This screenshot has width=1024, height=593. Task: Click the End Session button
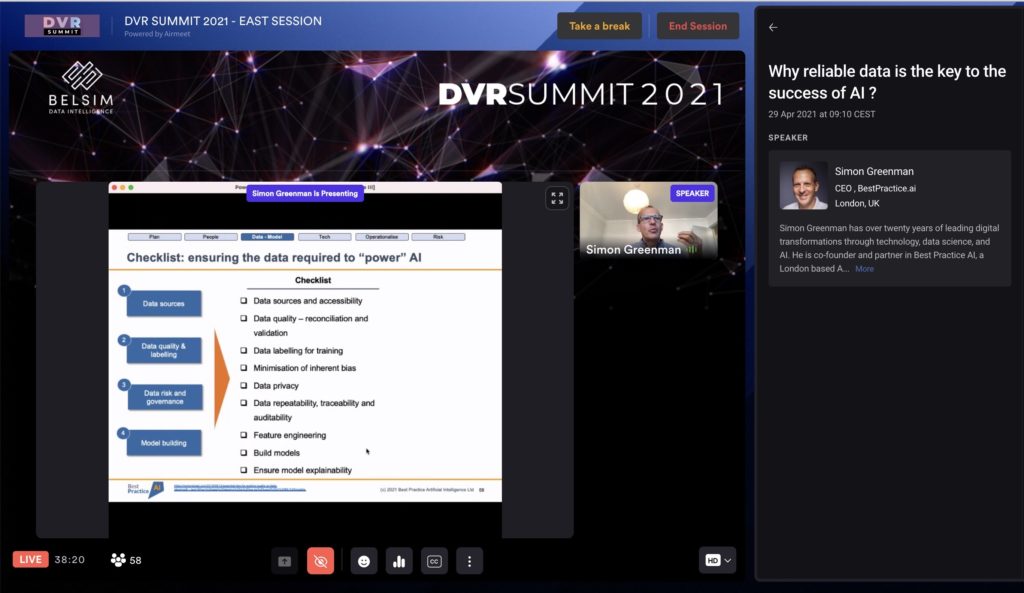[697, 26]
